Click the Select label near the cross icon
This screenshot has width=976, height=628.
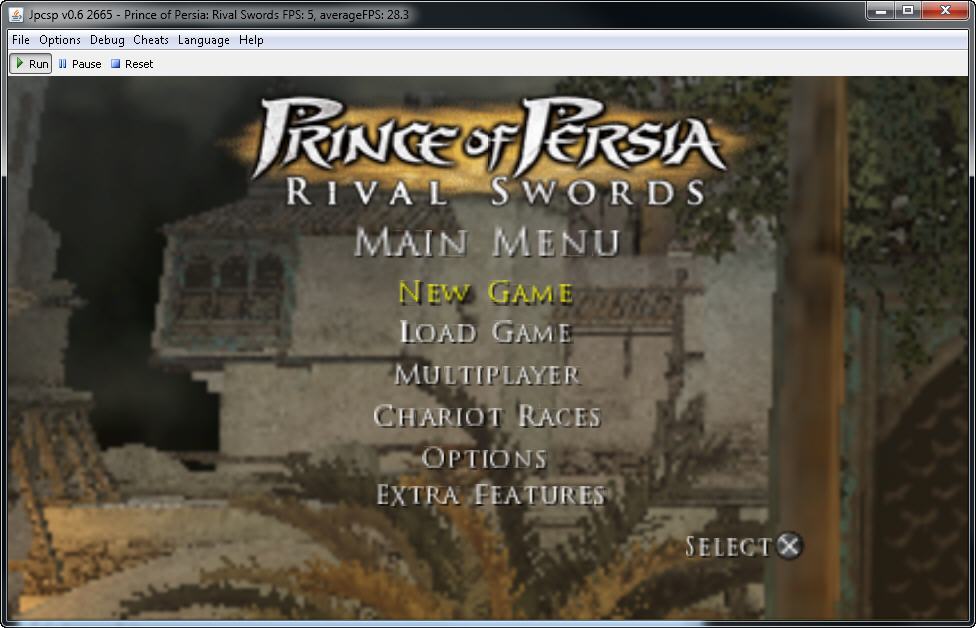coord(728,547)
